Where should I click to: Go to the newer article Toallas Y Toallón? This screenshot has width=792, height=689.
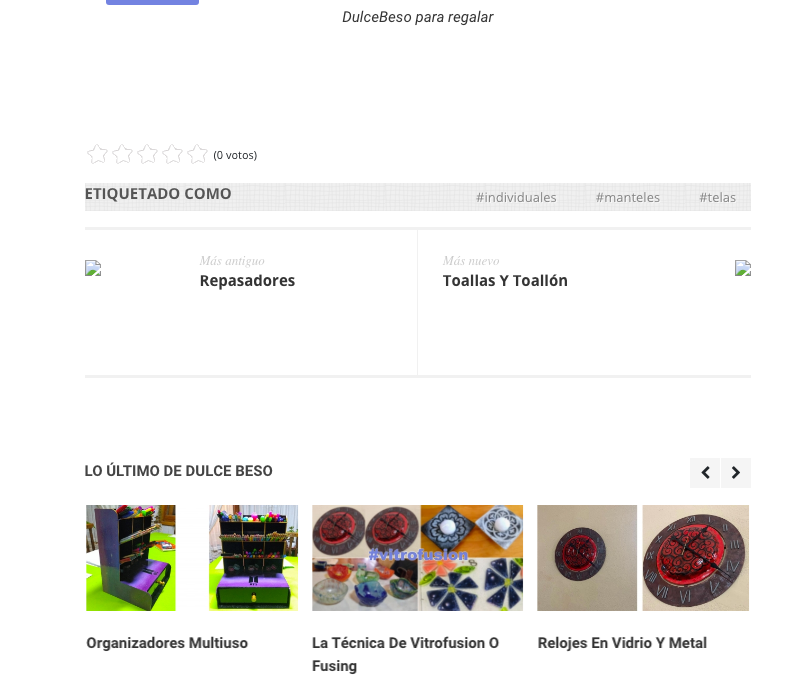(505, 280)
